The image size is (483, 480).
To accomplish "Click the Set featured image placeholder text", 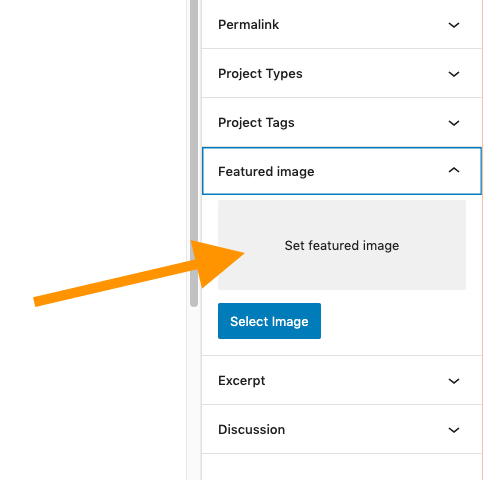I will click(x=342, y=246).
